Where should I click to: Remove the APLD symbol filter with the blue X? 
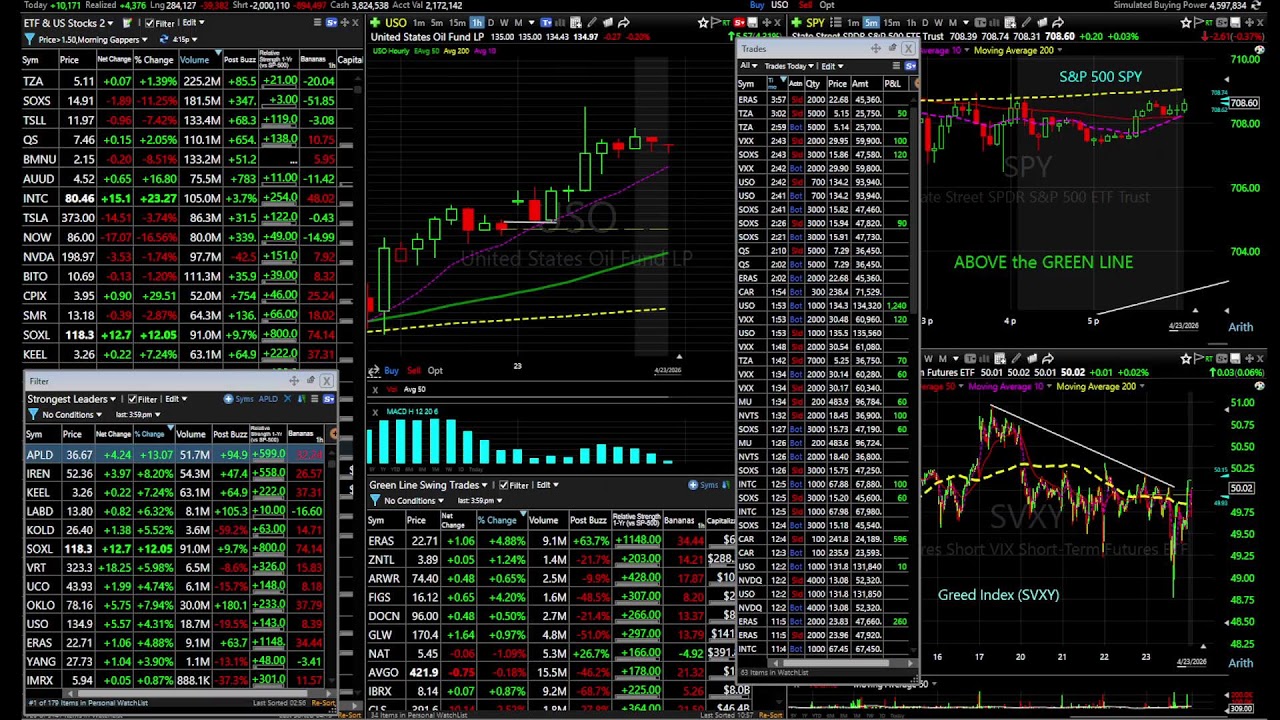(287, 399)
